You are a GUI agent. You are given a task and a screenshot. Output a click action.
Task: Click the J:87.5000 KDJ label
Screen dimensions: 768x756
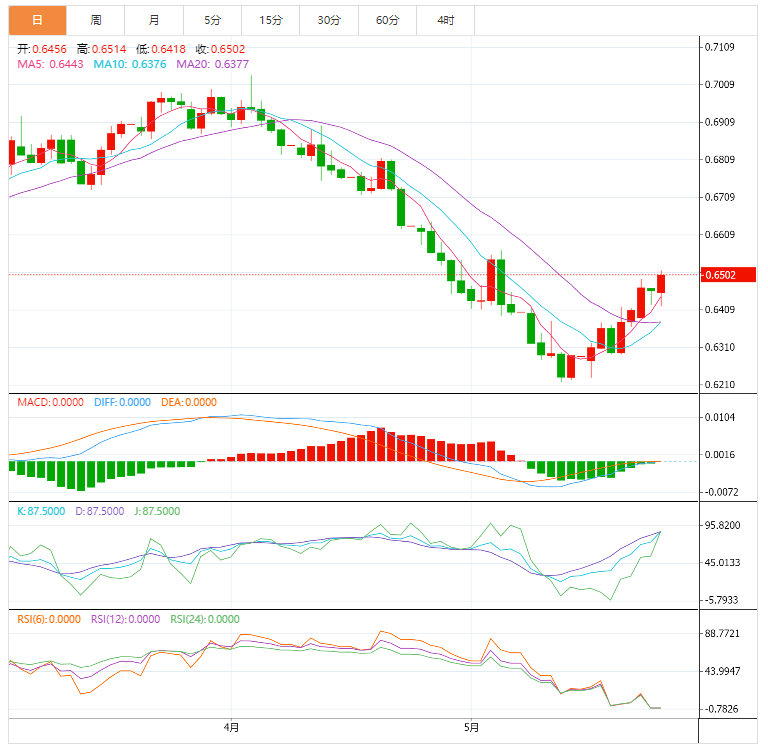click(x=157, y=511)
